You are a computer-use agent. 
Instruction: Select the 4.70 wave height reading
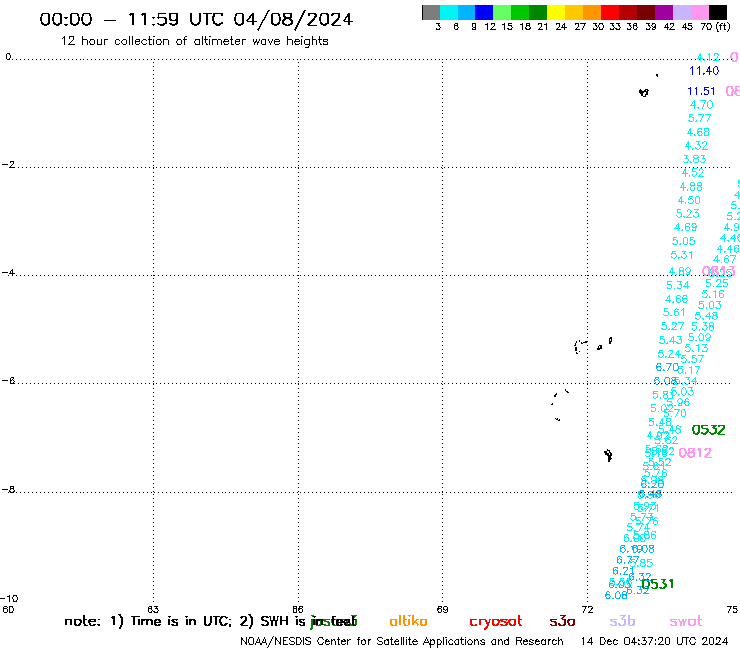coord(701,105)
